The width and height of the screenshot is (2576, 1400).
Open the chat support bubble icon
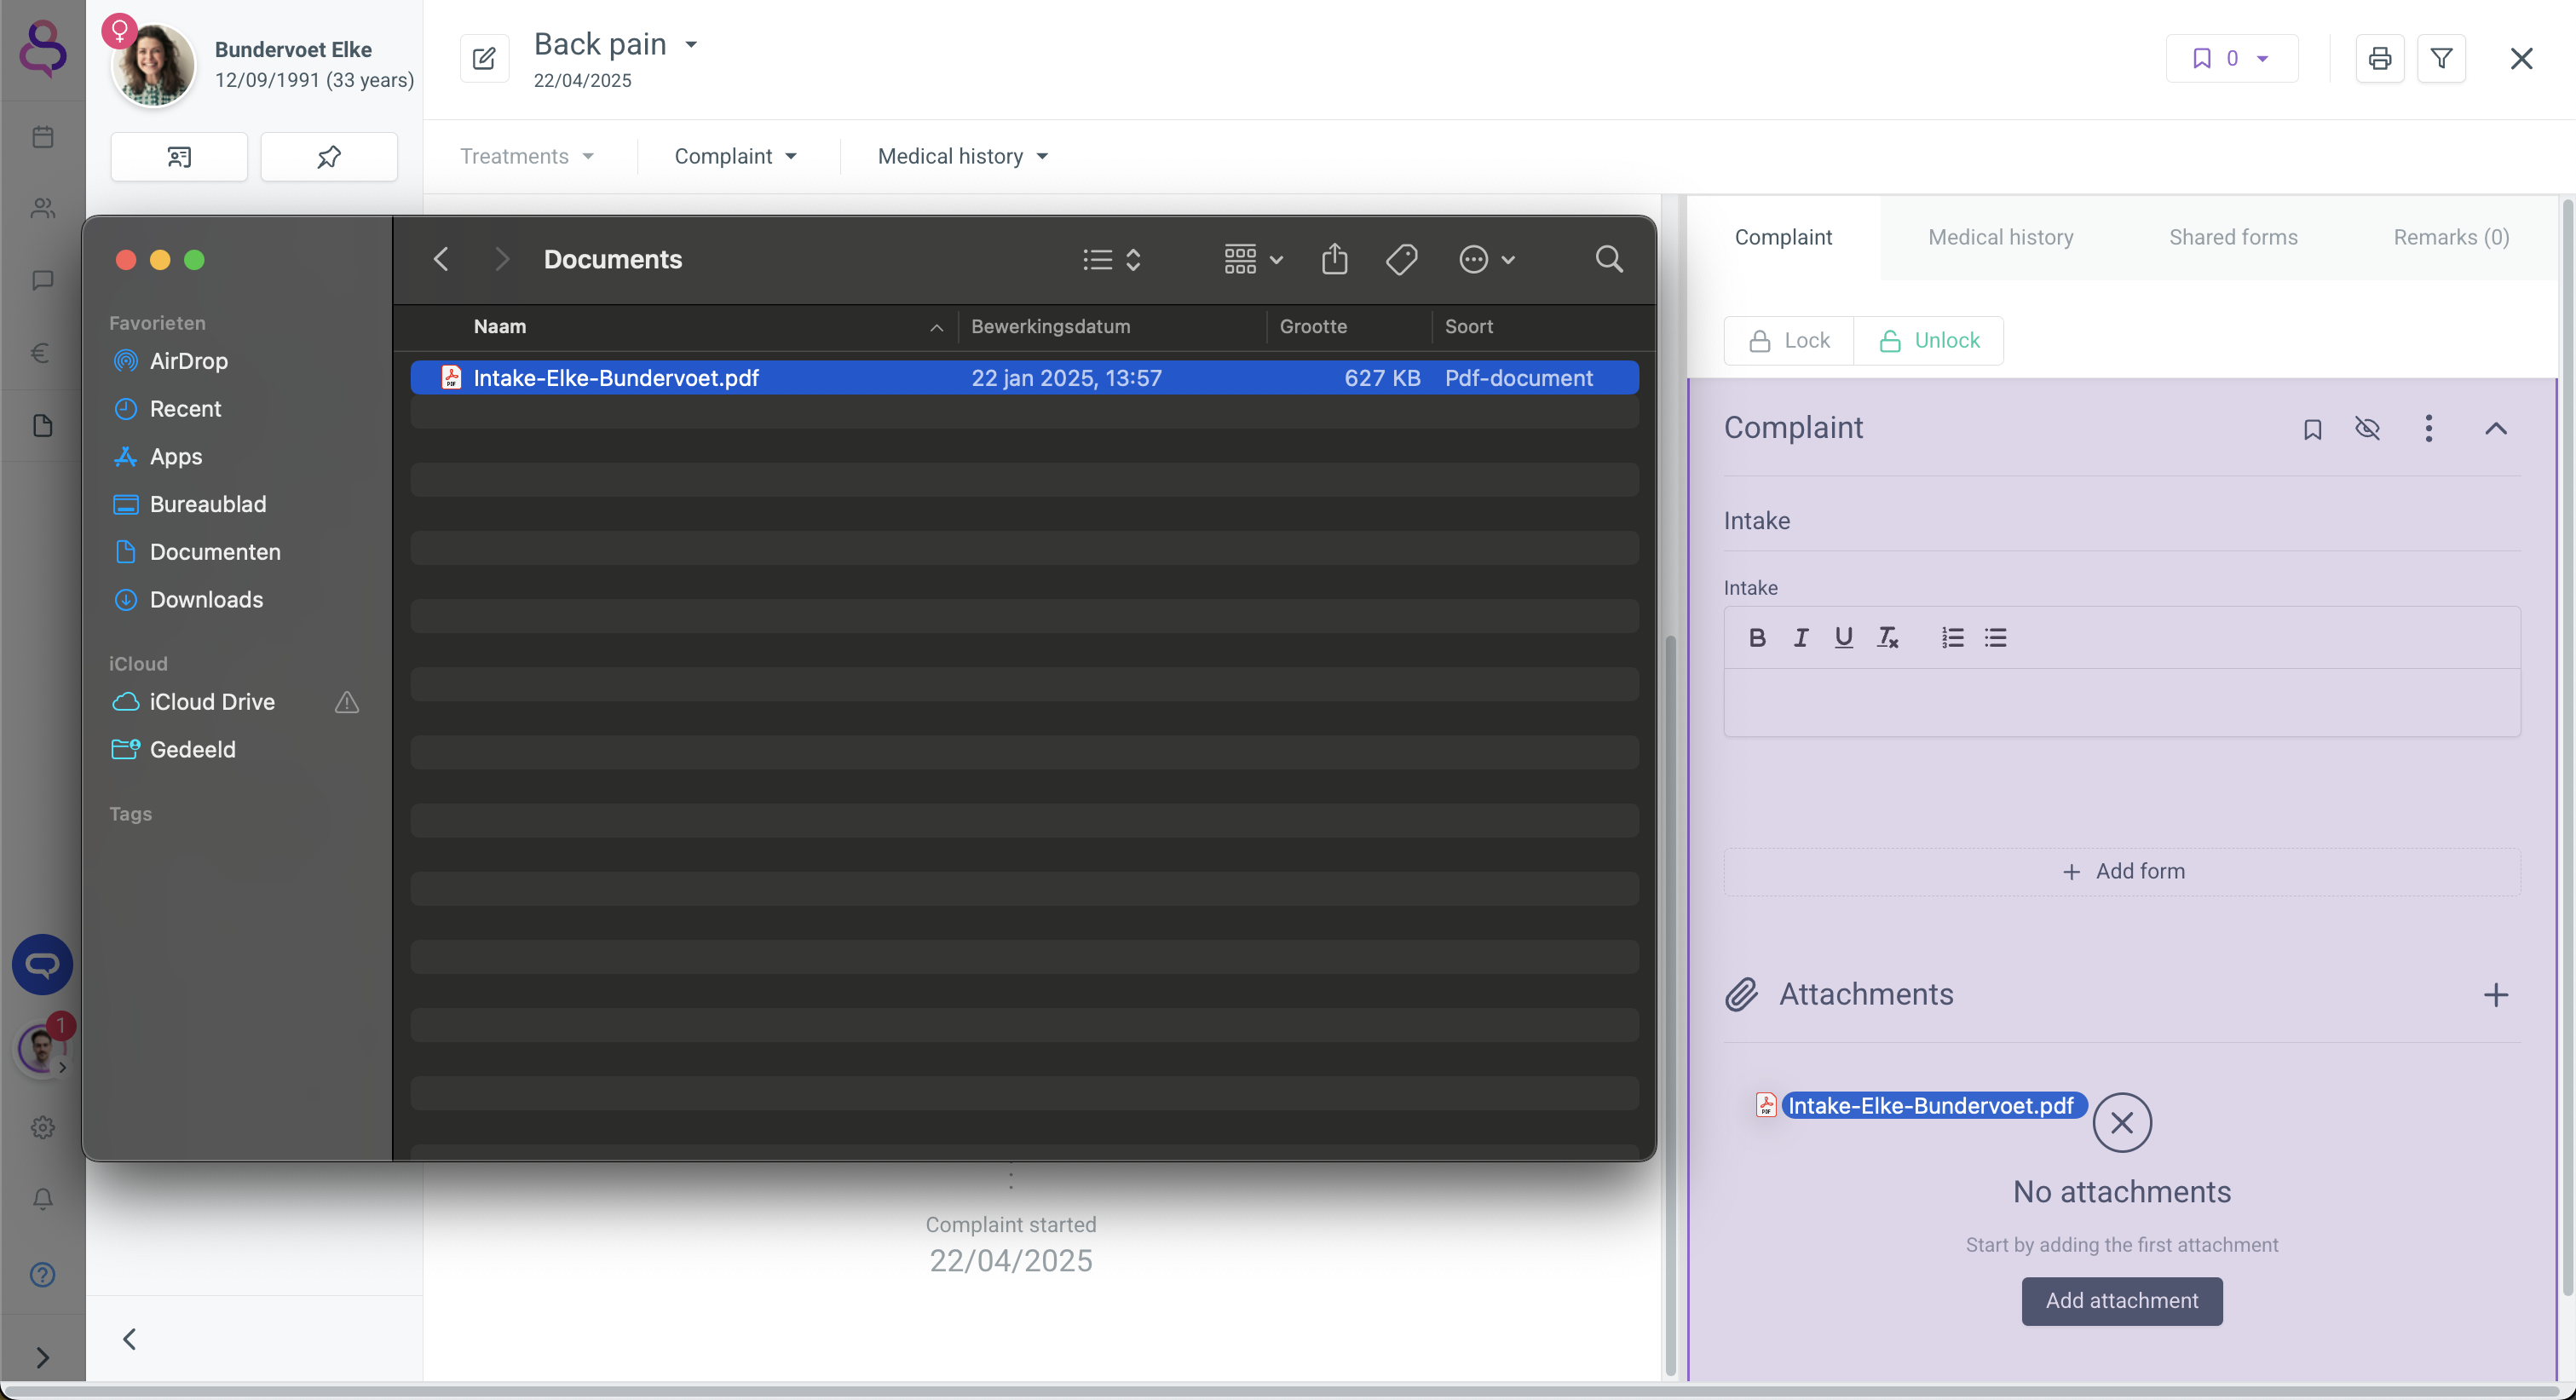point(42,965)
